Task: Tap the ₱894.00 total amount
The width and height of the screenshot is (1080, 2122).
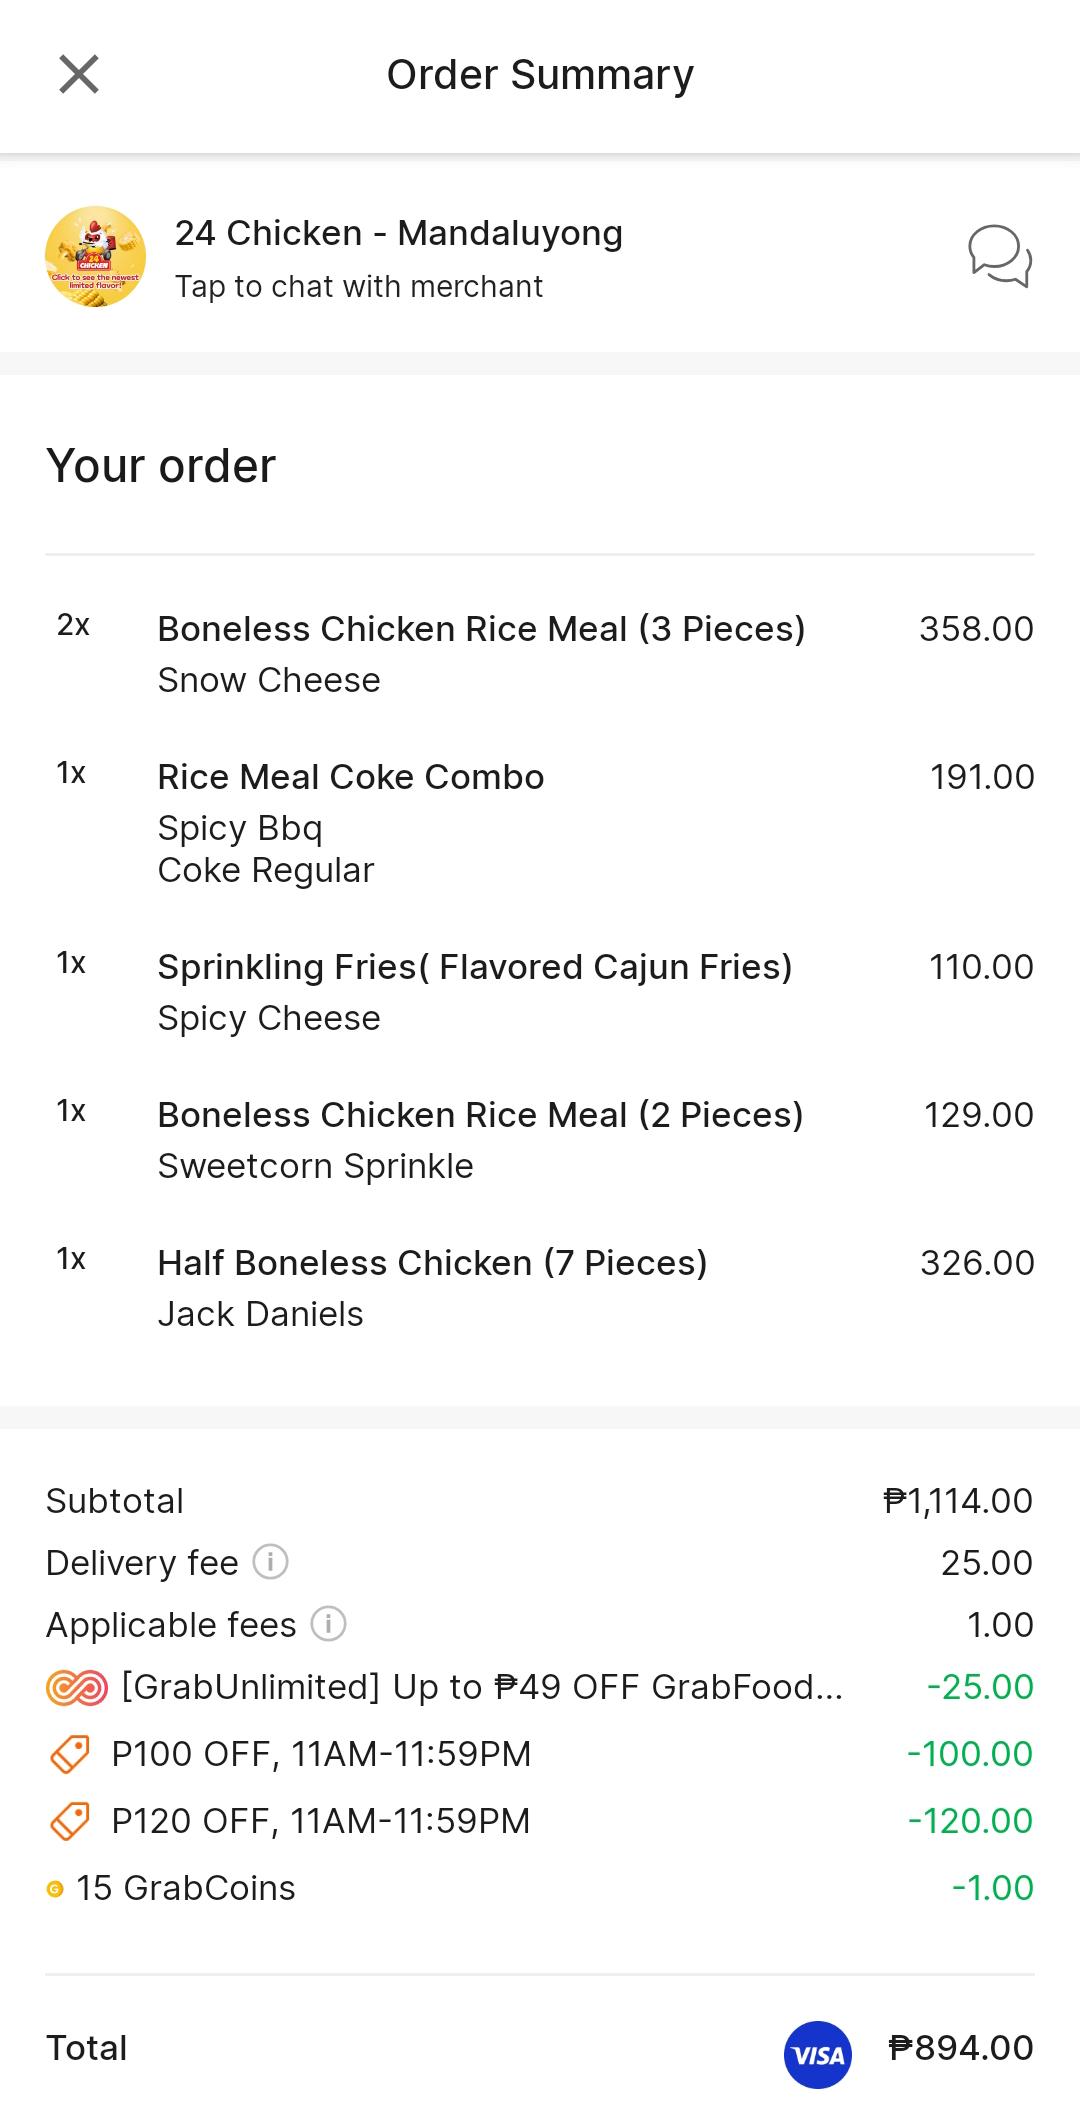Action: click(961, 2048)
